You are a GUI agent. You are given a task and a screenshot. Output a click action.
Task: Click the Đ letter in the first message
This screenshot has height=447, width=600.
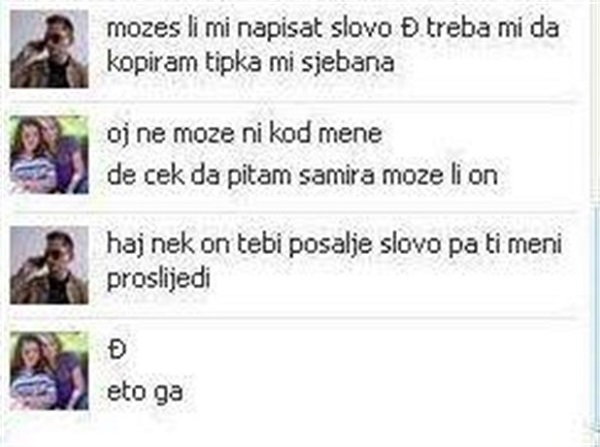click(409, 29)
